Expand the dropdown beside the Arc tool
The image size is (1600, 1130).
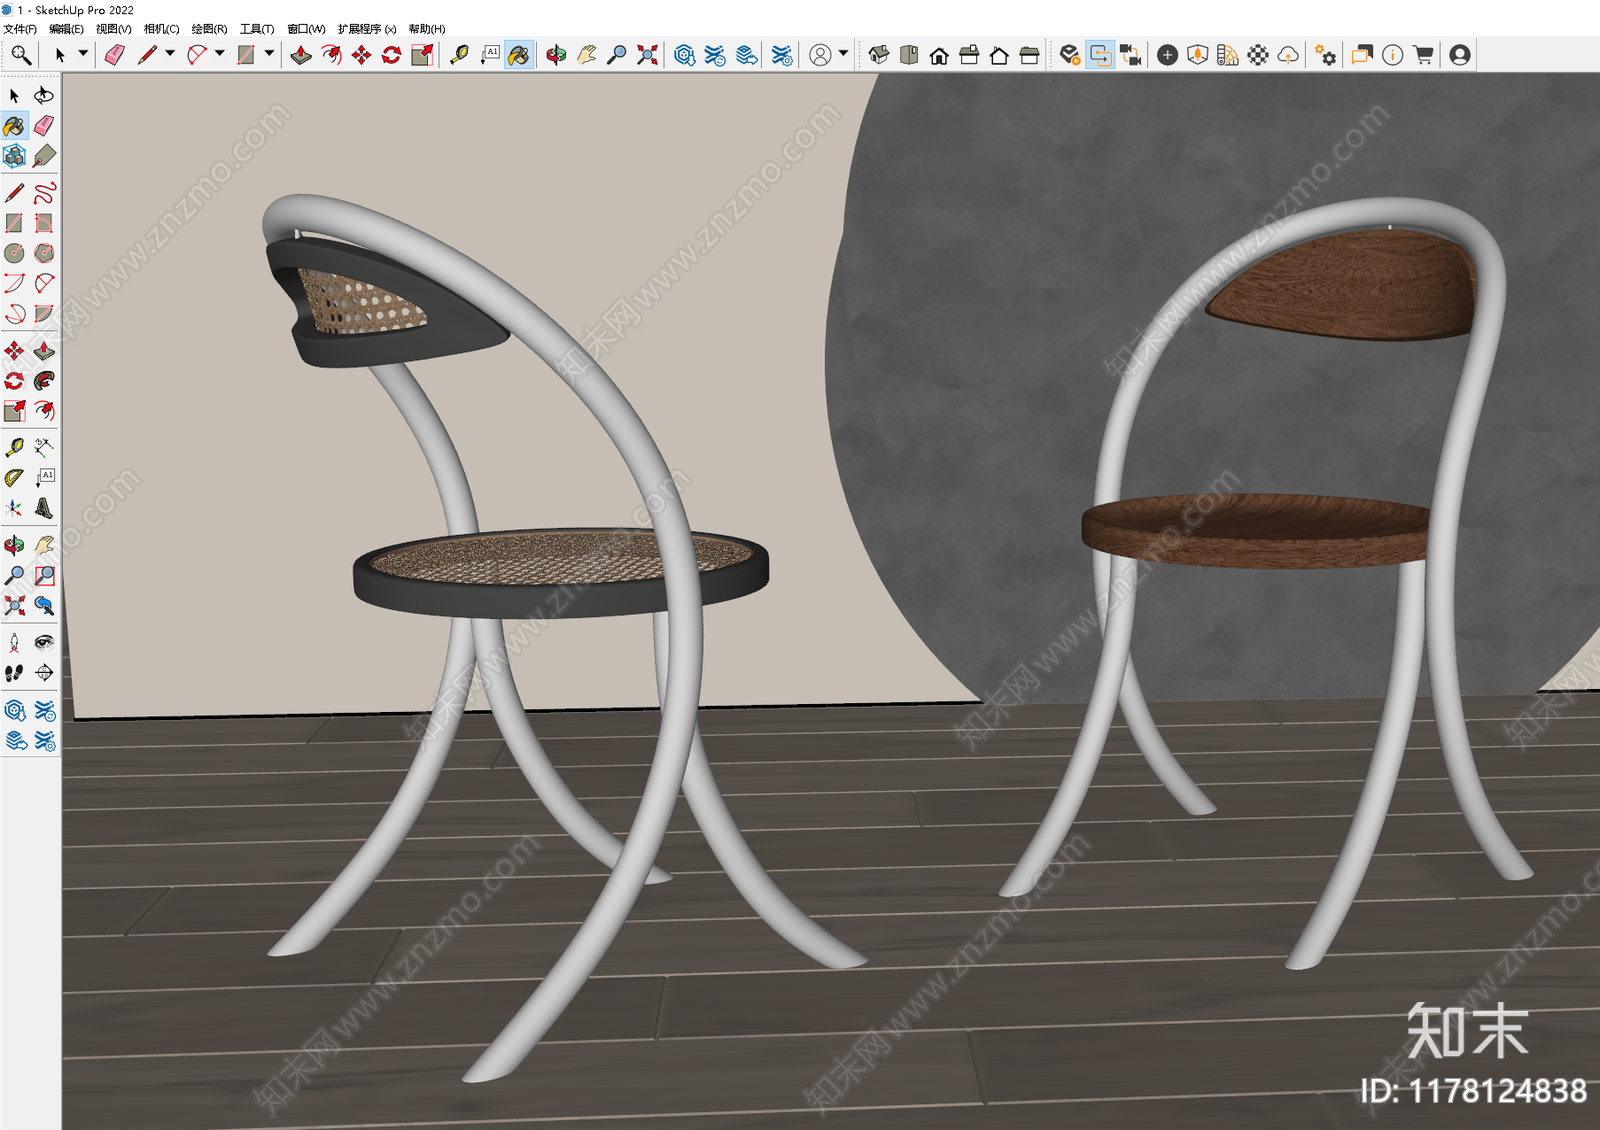[219, 54]
